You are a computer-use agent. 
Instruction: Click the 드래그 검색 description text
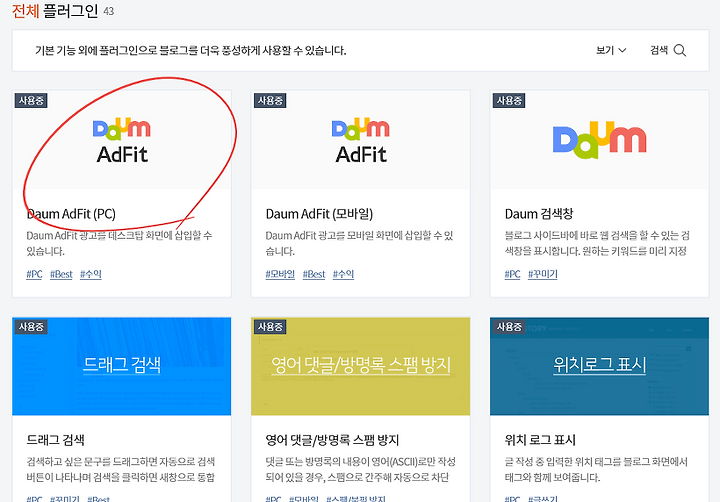pos(120,469)
